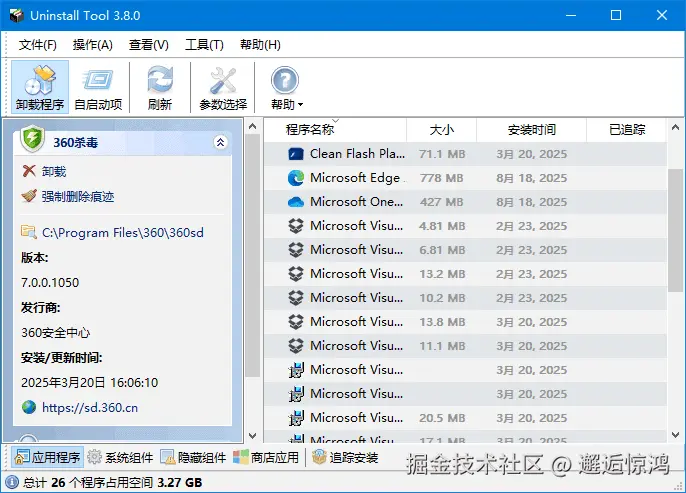Click icon of 11.1 MB Microsoft Visual row

tap(296, 346)
